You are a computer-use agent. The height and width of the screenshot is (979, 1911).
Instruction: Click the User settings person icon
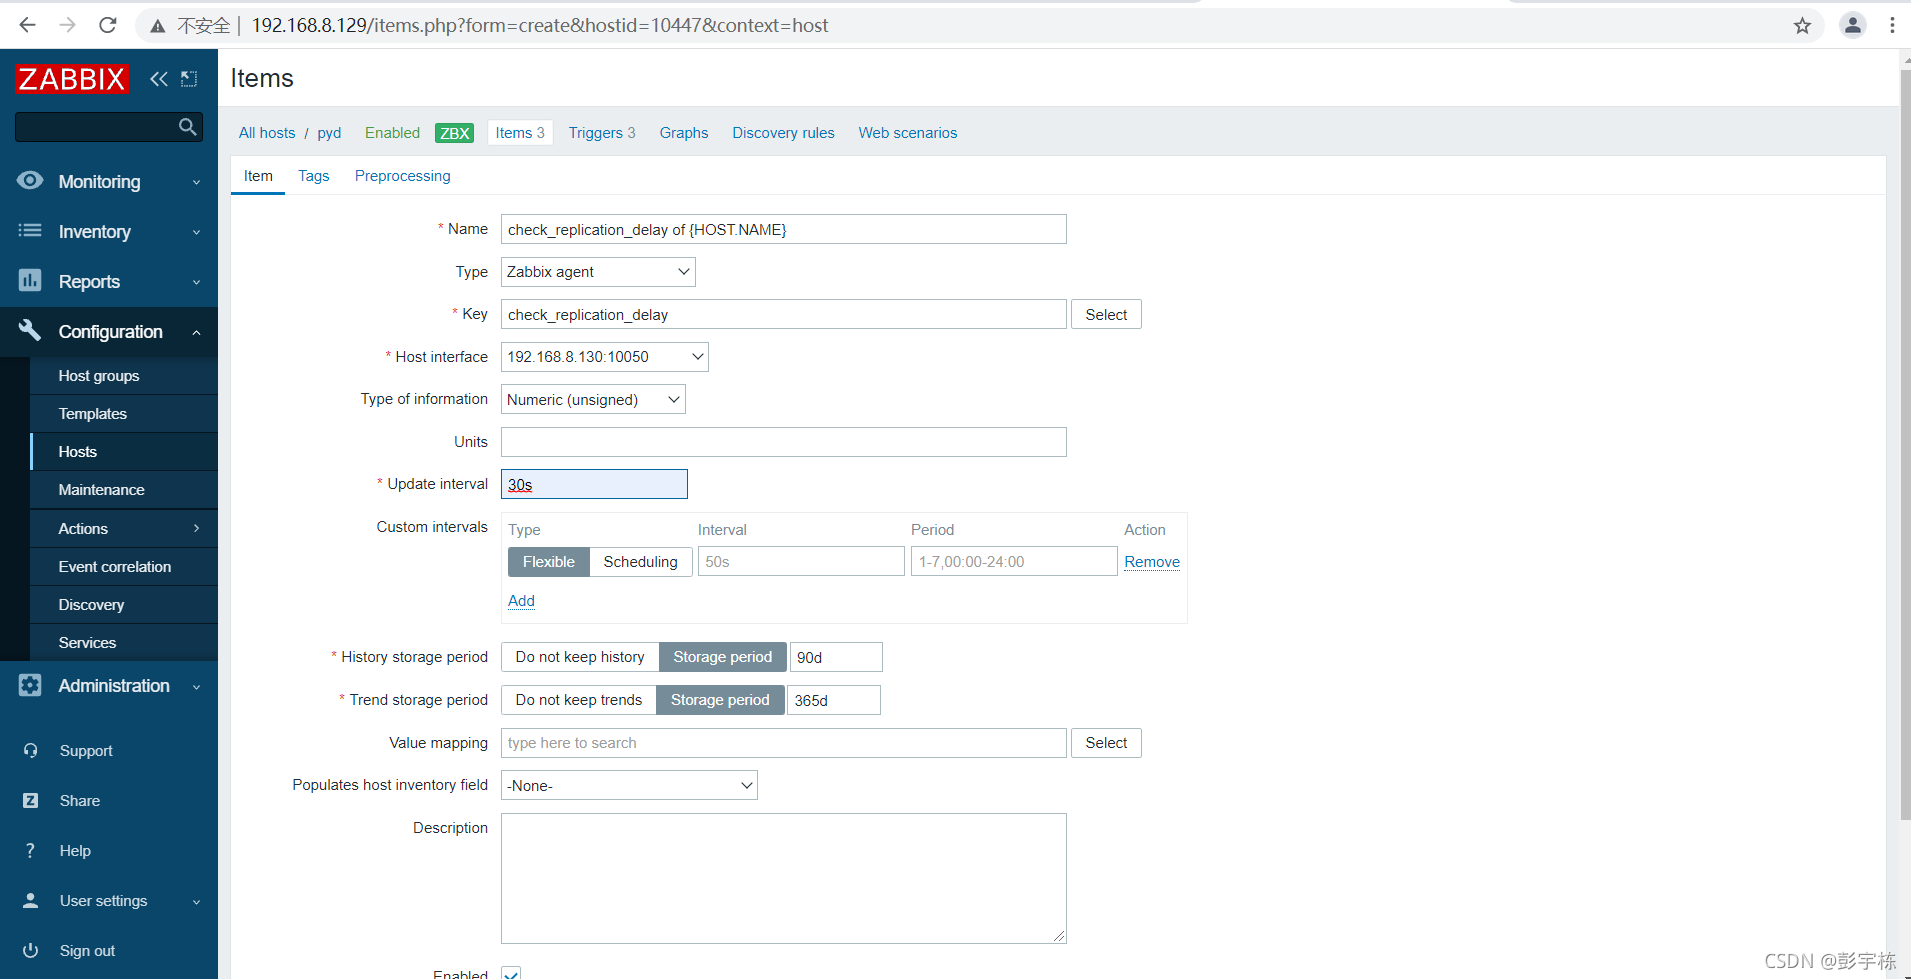pos(30,900)
